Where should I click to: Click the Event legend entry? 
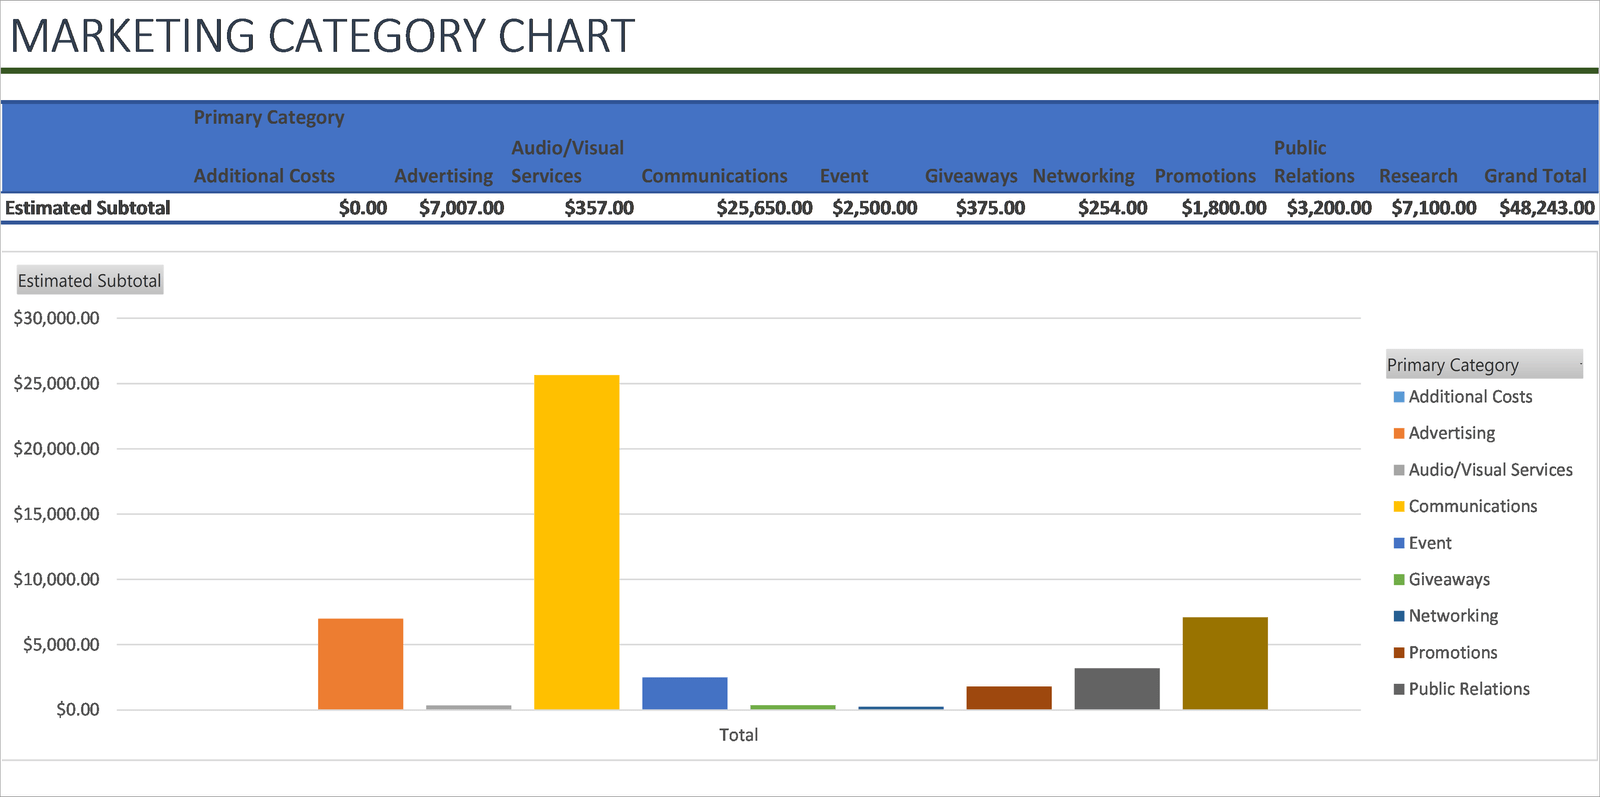click(x=1422, y=543)
